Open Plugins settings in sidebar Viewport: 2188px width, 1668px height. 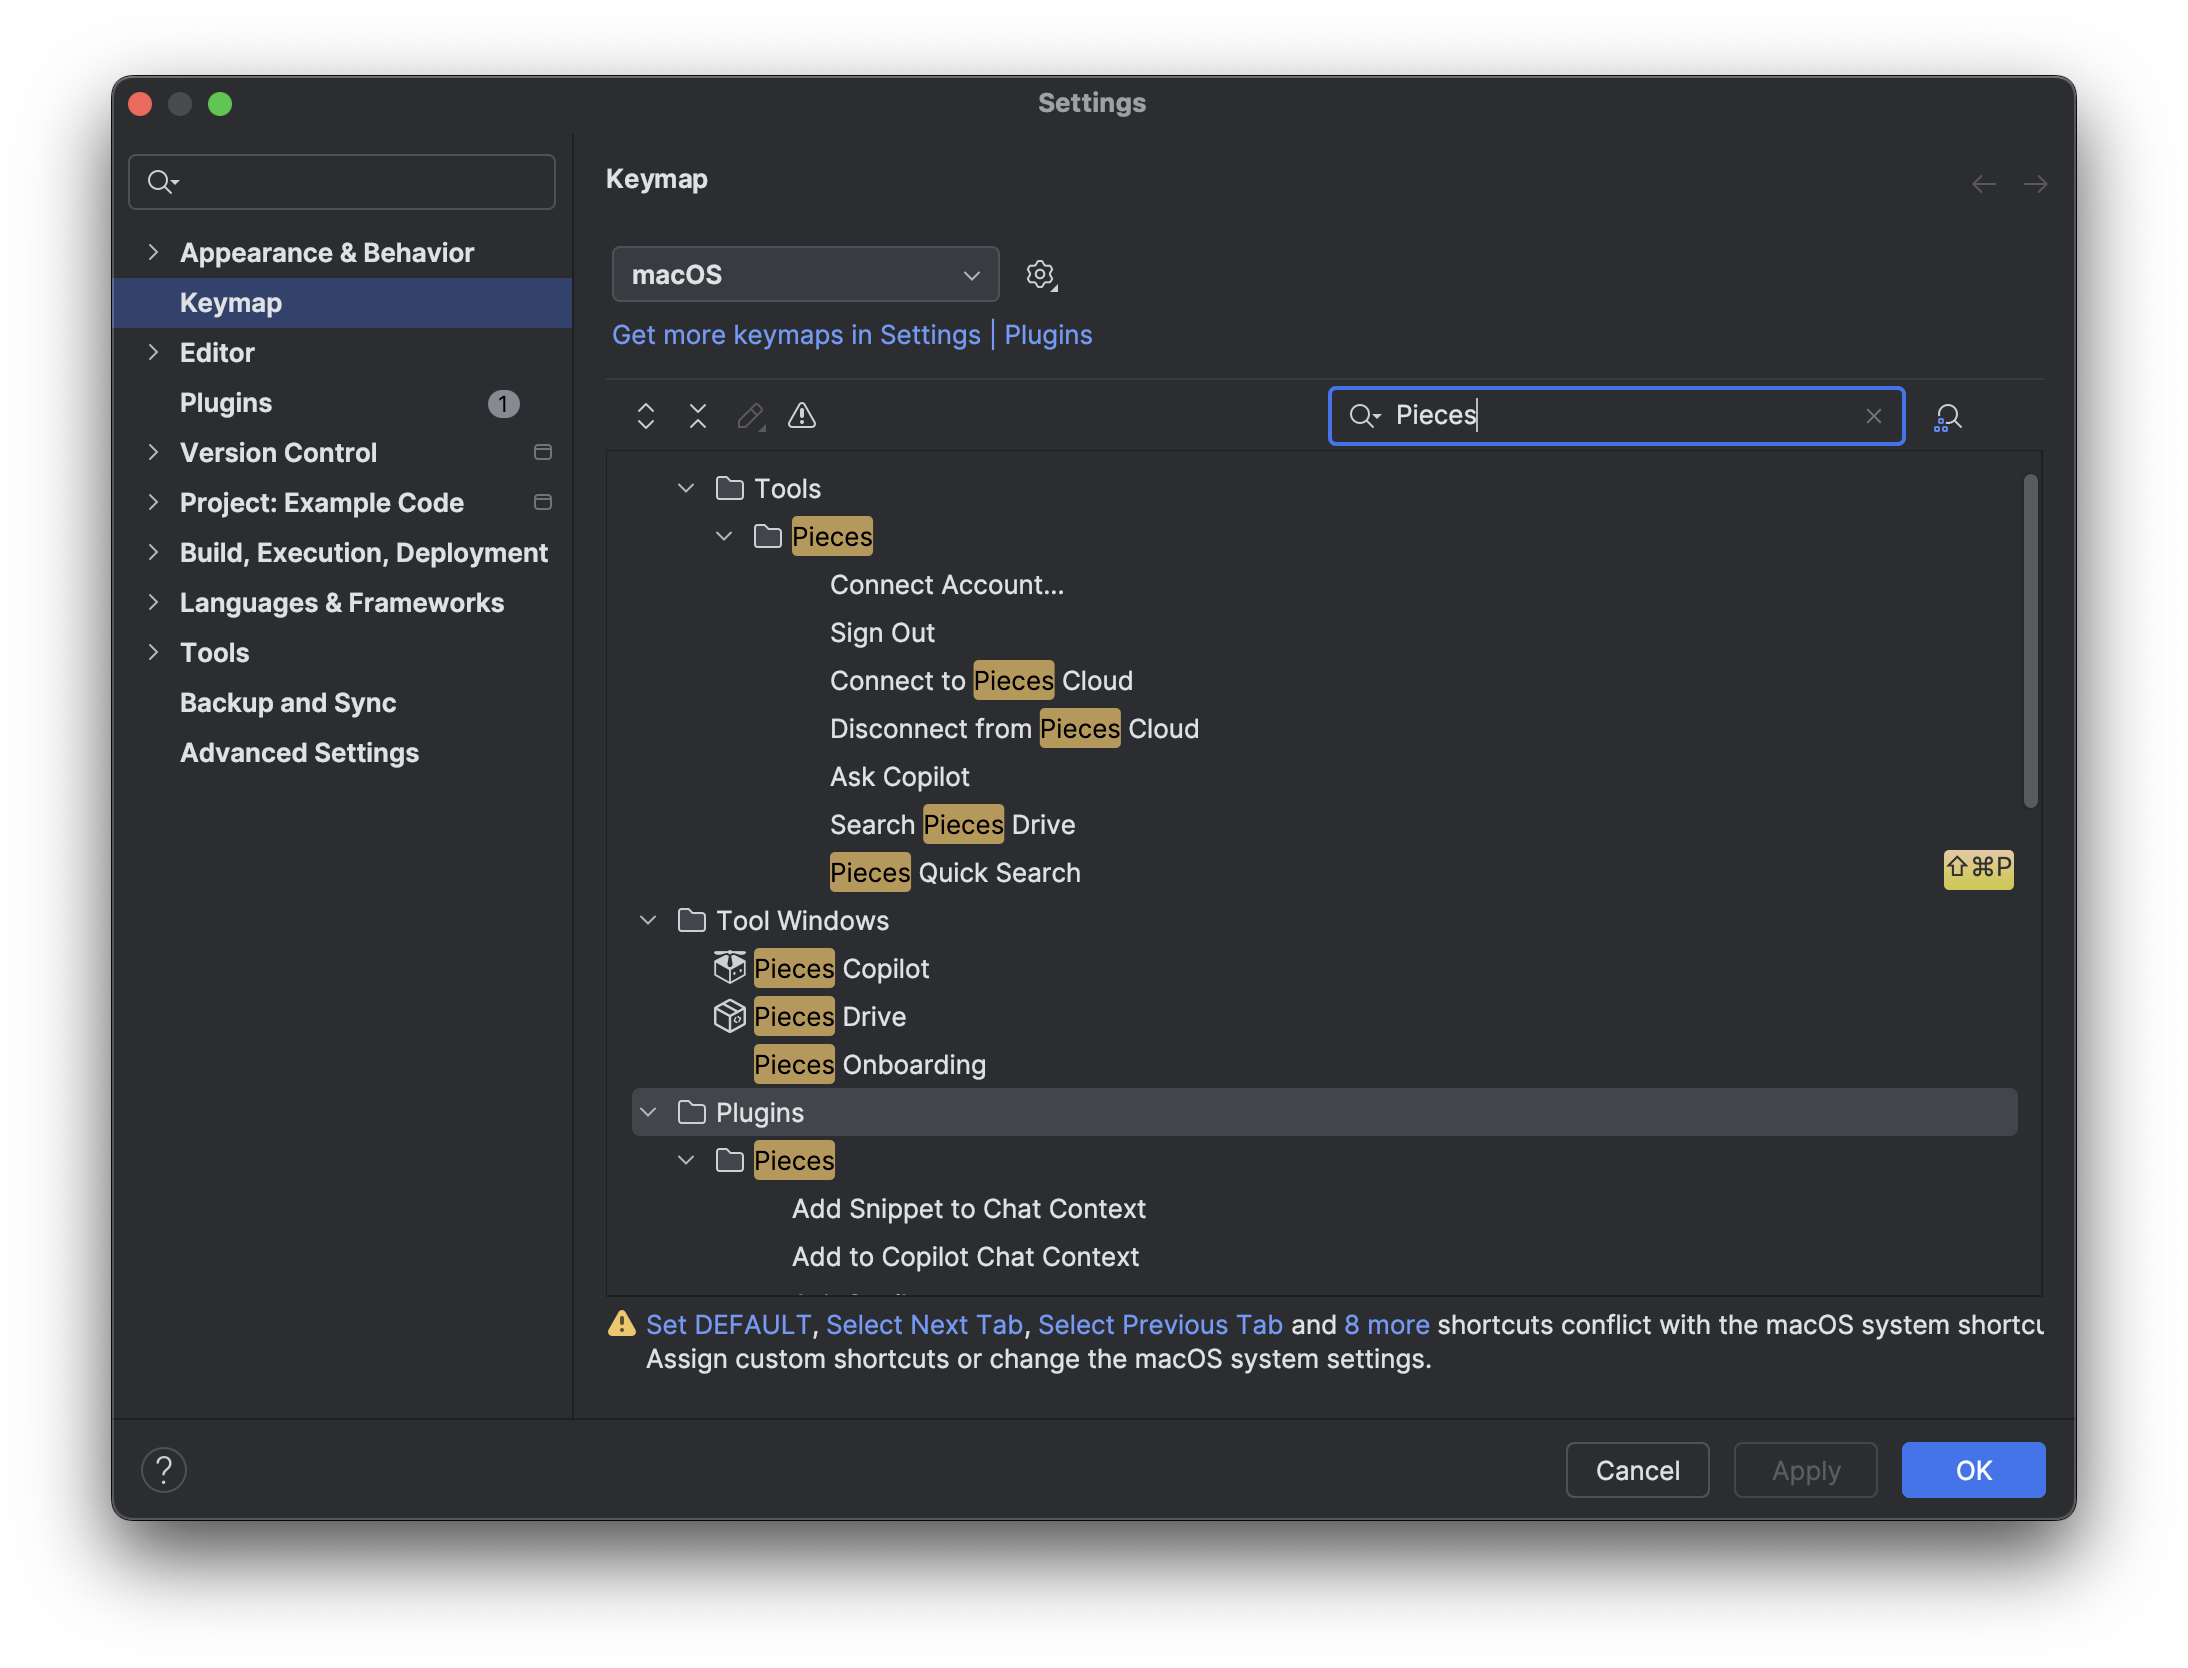coord(226,403)
